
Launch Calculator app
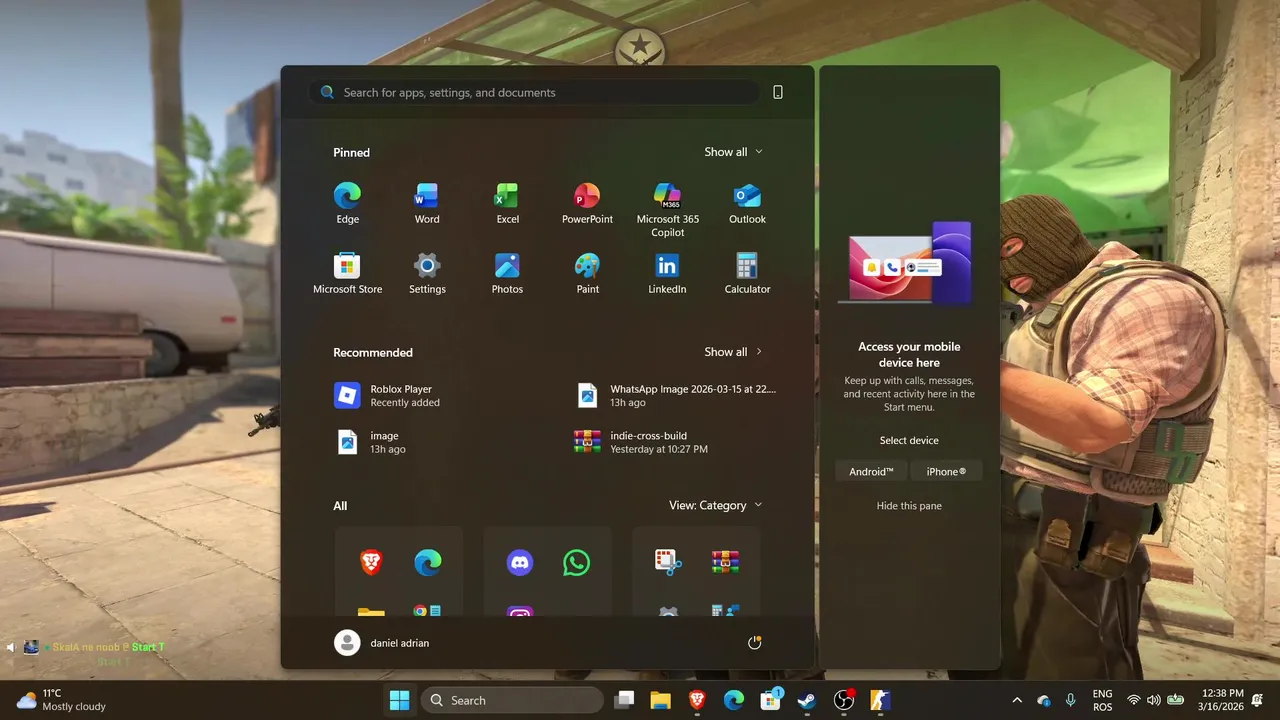tap(747, 274)
